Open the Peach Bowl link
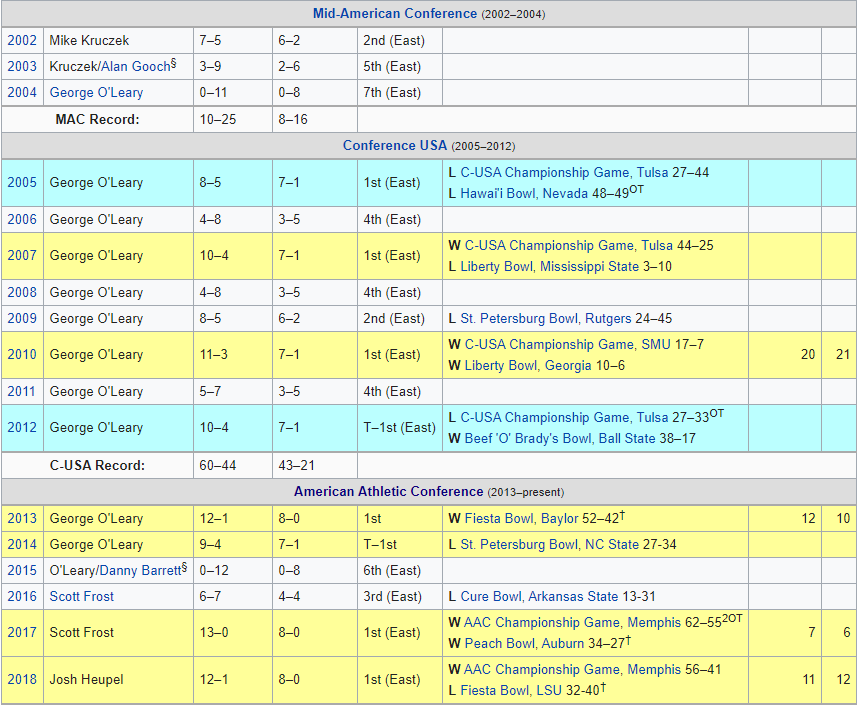Image resolution: width=859 pixels, height=705 pixels. [x=500, y=644]
